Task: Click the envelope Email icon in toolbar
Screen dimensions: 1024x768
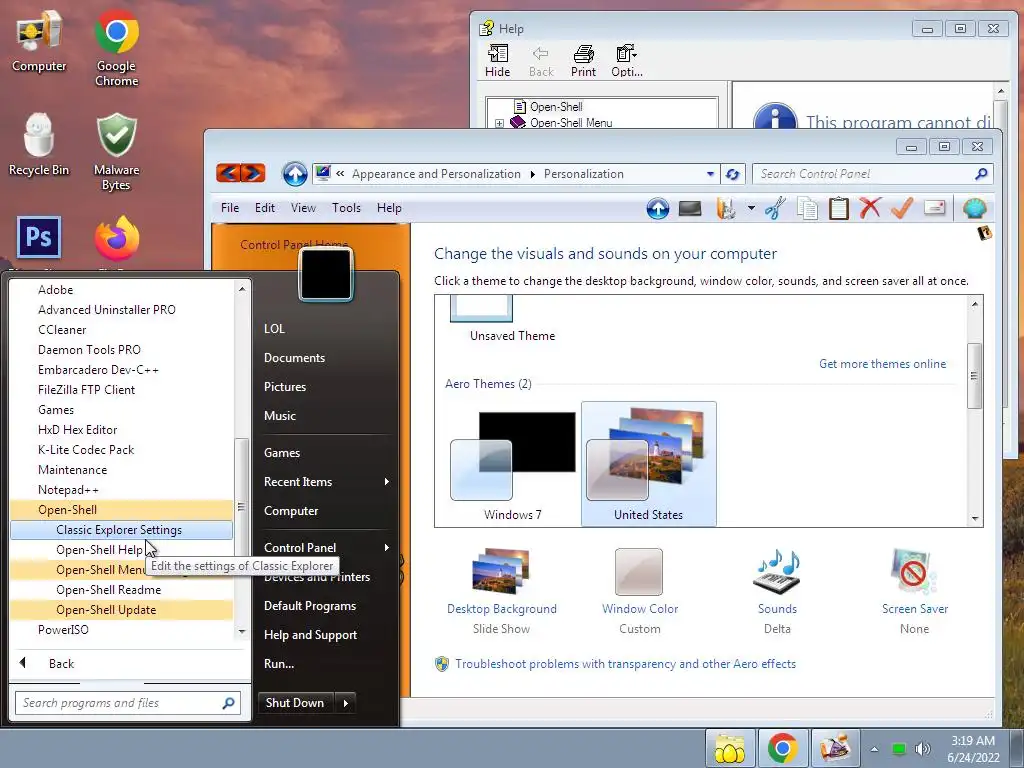Action: (935, 209)
